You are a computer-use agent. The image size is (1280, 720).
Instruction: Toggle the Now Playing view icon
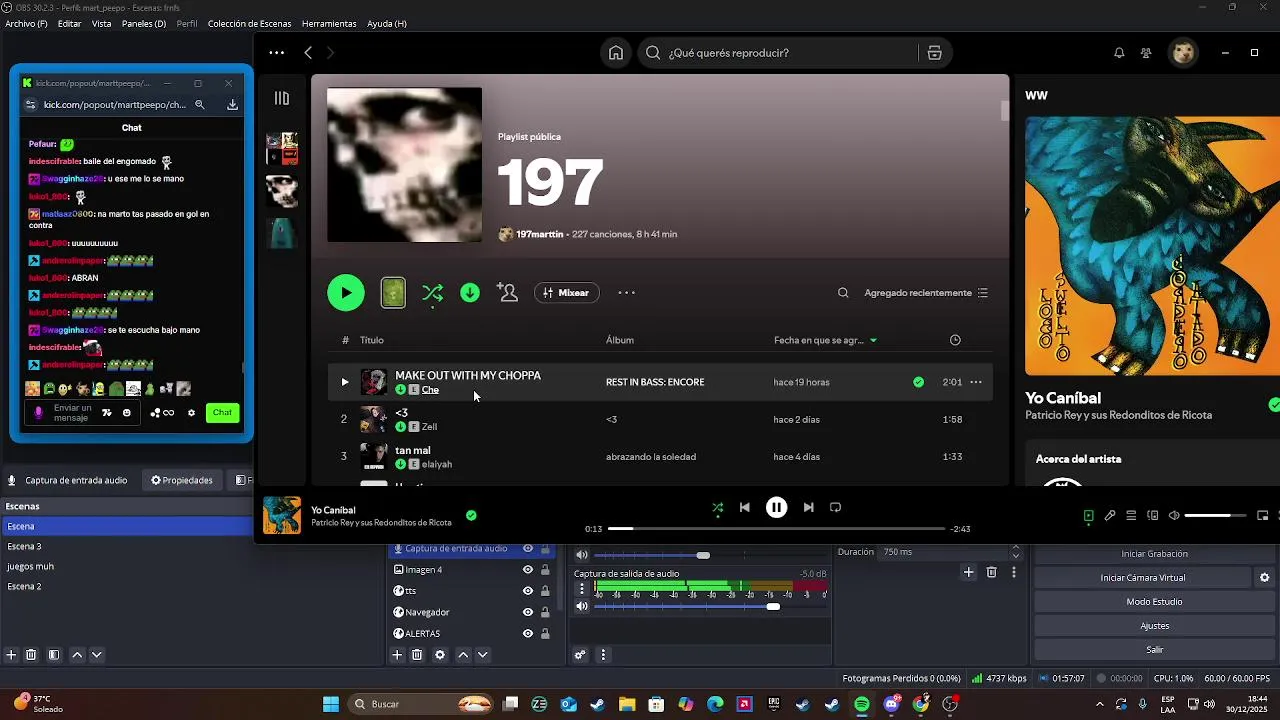(x=1088, y=516)
